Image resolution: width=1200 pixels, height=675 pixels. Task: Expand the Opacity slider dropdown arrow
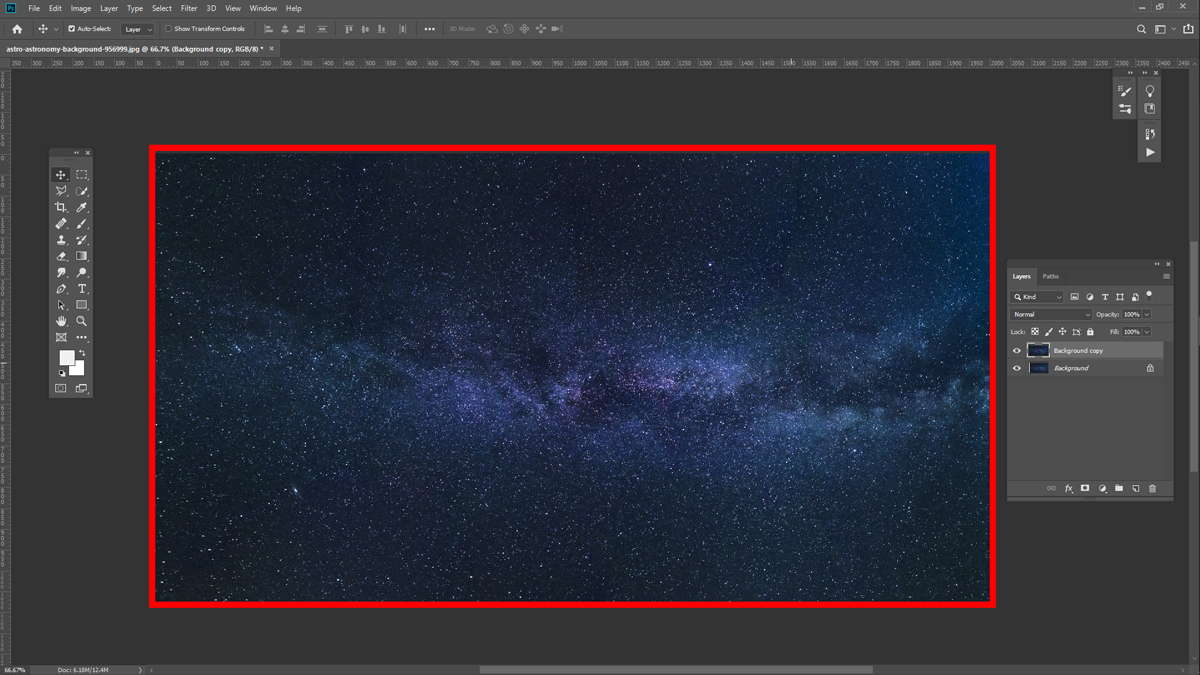pyautogui.click(x=1147, y=315)
